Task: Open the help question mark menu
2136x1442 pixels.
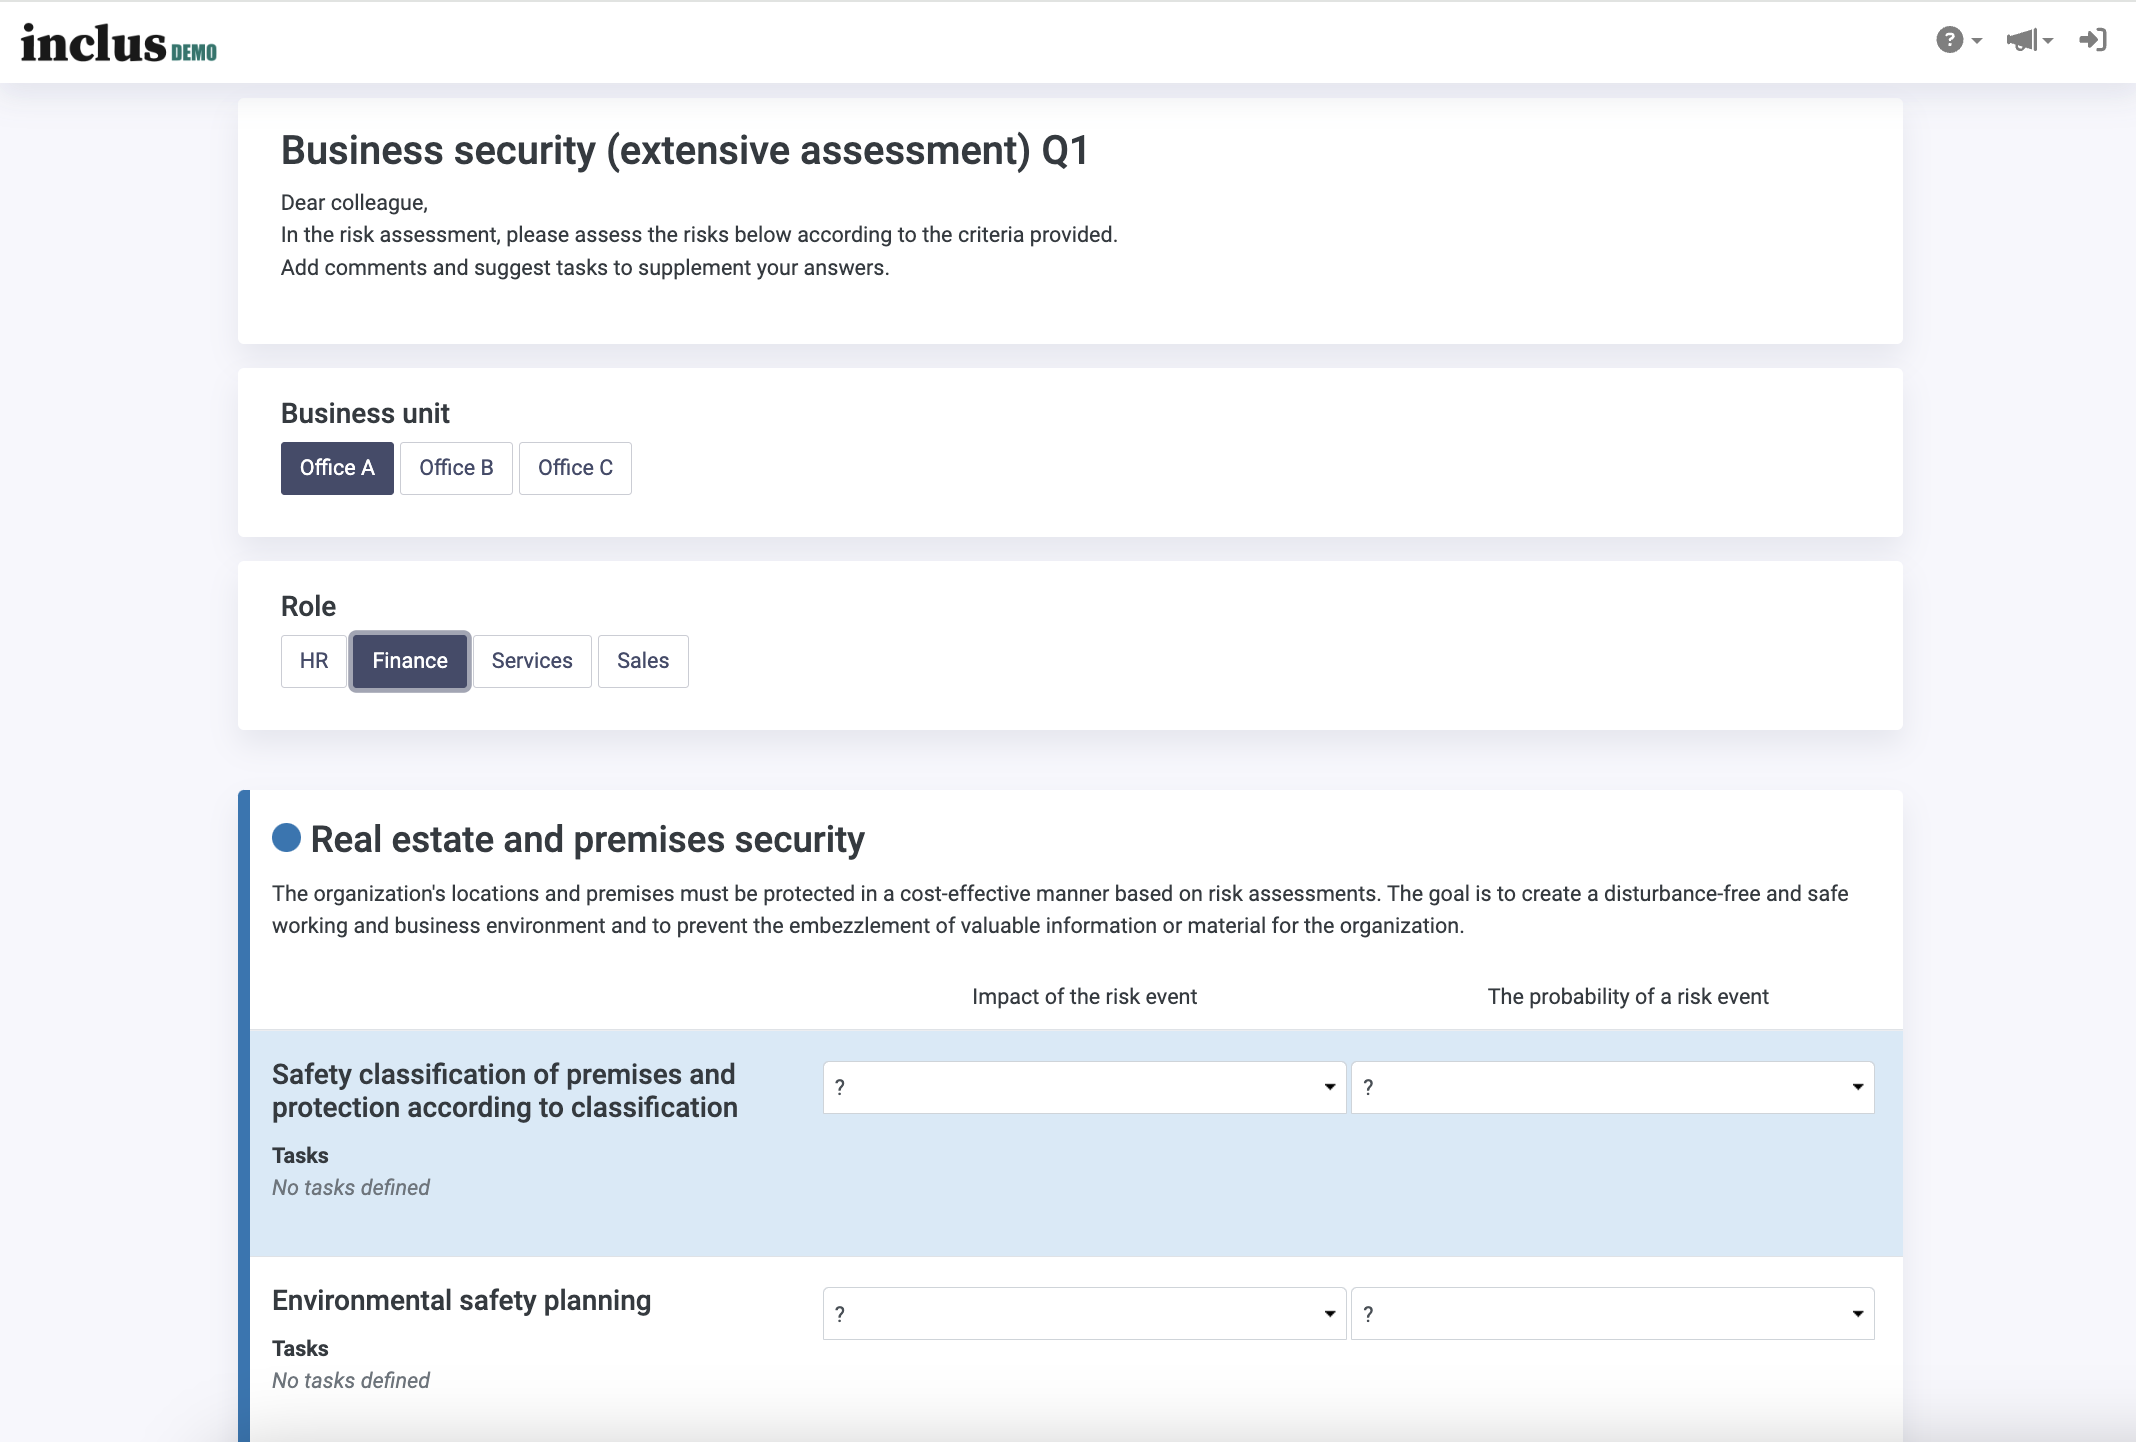Action: click(1958, 40)
